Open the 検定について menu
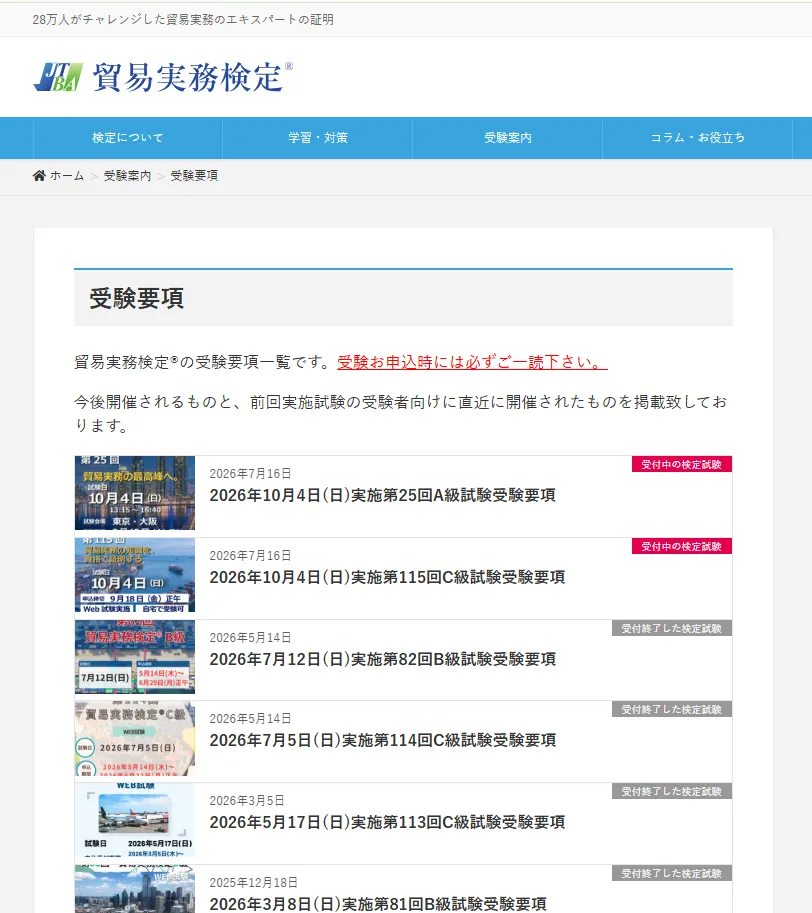812x913 pixels. (128, 138)
